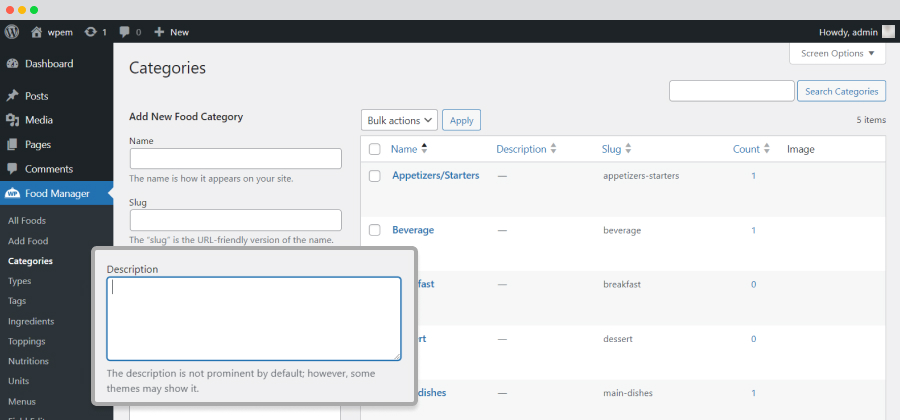
Task: Click inside the Description textarea
Action: pyautogui.click(x=254, y=319)
